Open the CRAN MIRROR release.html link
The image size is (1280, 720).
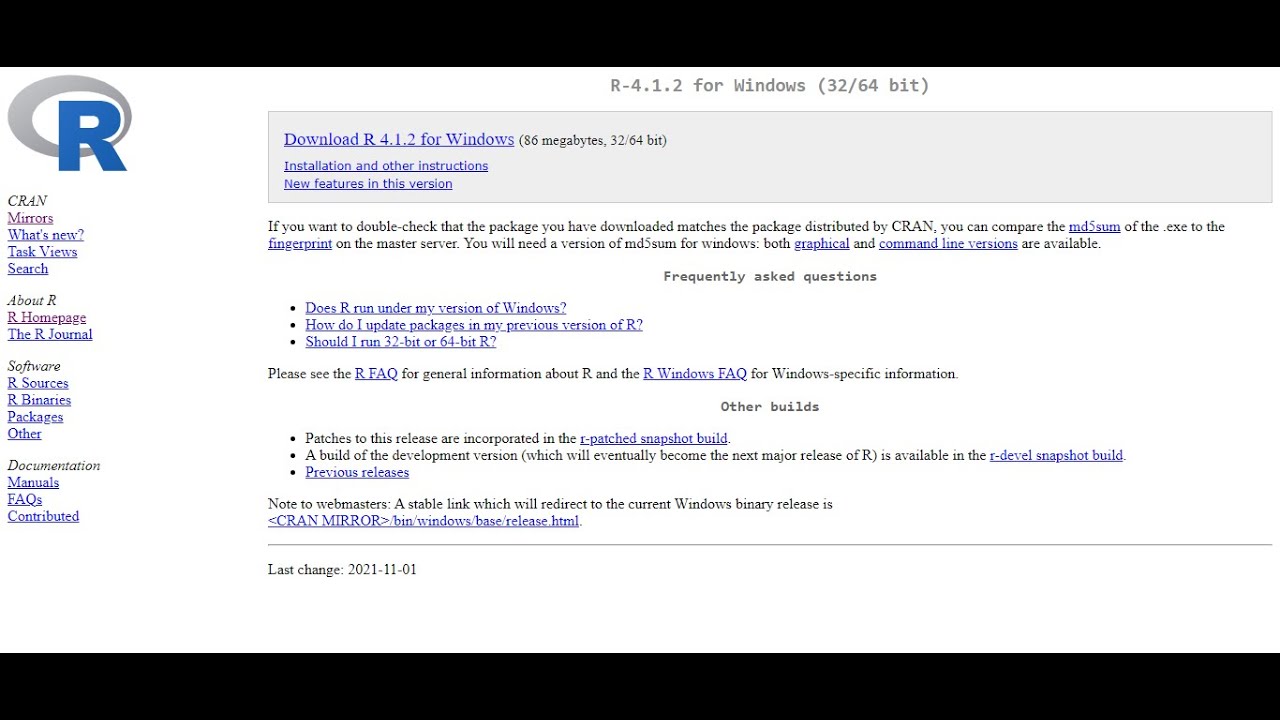pyautogui.click(x=424, y=521)
